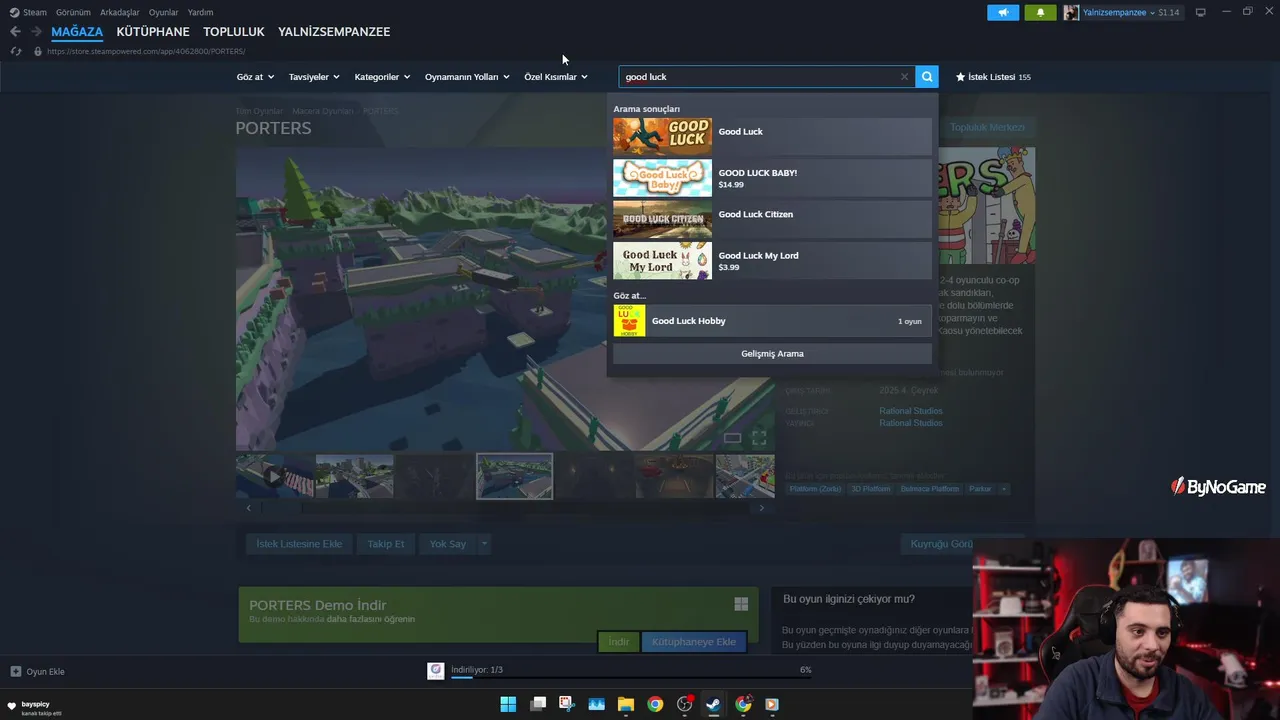Screen dimensions: 1280x720
Task: Click the Kütüphaneye Ekle button
Action: (694, 642)
